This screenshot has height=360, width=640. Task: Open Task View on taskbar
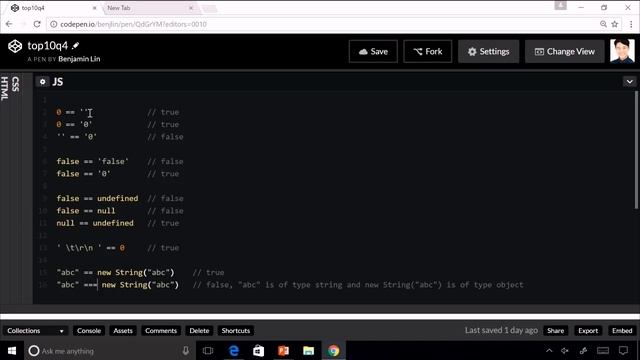pyautogui.click(x=208, y=351)
